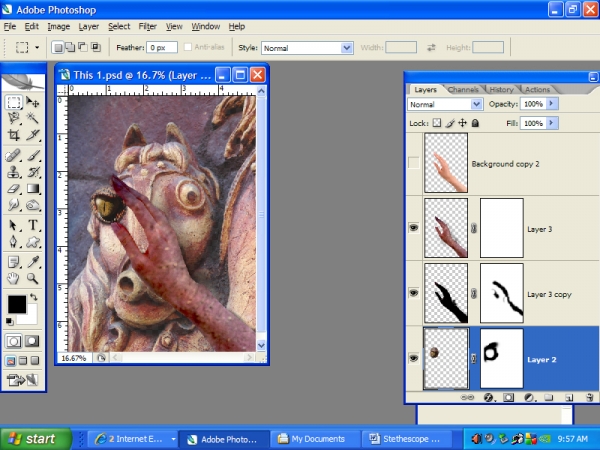Screen dimensions: 600x450
Task: Select the Hand tool
Action: (14, 278)
